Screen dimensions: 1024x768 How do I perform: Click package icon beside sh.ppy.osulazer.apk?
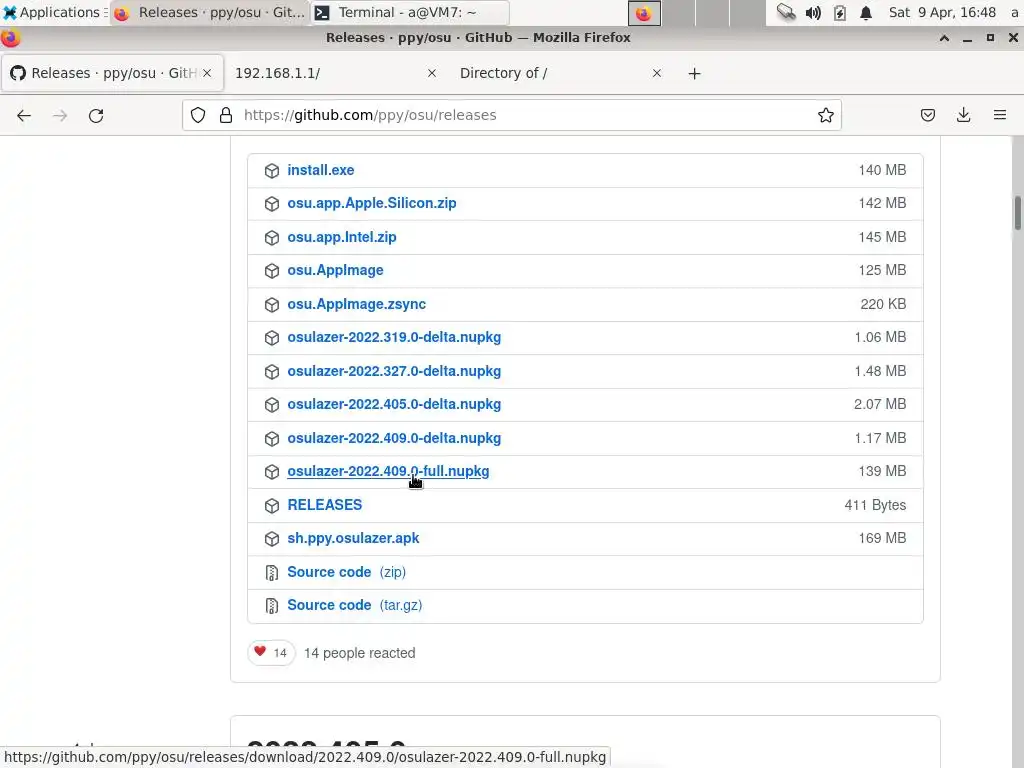272,539
